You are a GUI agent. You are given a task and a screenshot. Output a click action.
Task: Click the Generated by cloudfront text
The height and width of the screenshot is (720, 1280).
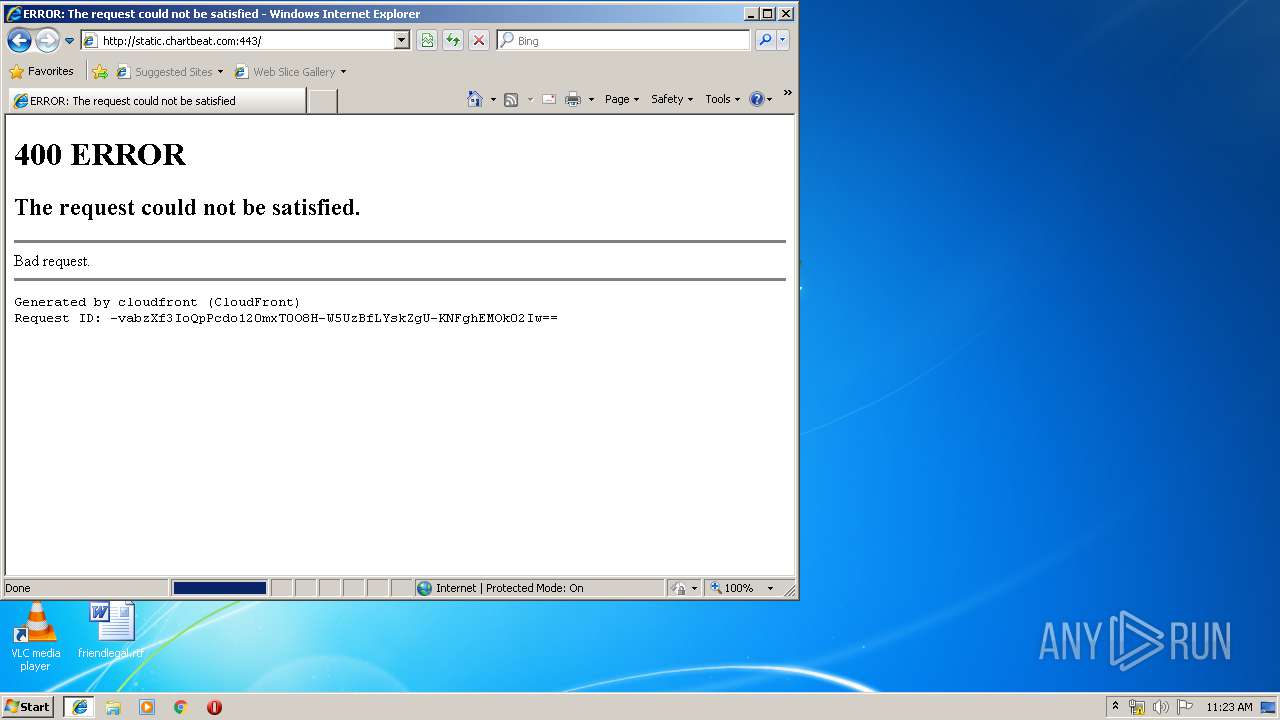[x=157, y=302]
